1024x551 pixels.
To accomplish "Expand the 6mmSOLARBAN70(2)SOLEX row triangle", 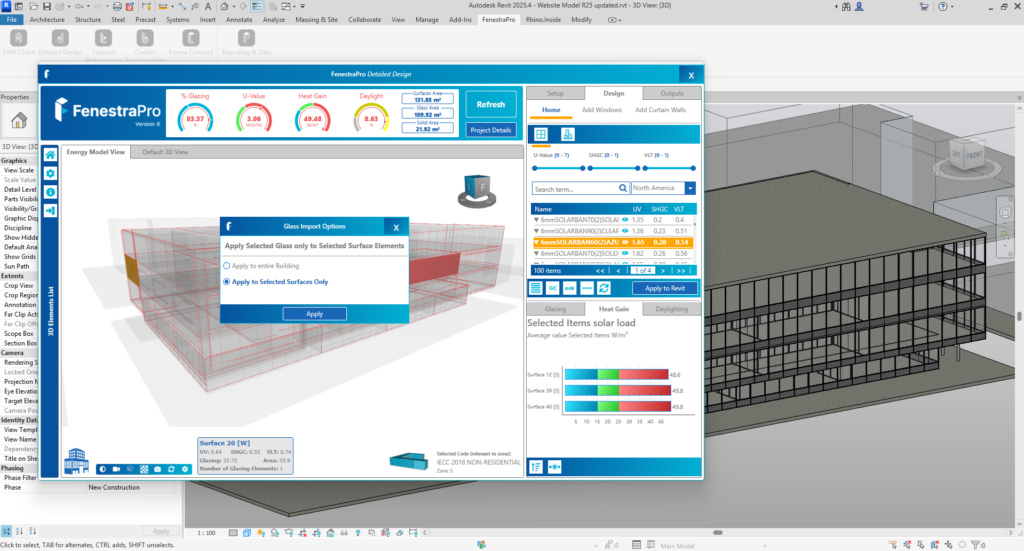I will [x=536, y=253].
